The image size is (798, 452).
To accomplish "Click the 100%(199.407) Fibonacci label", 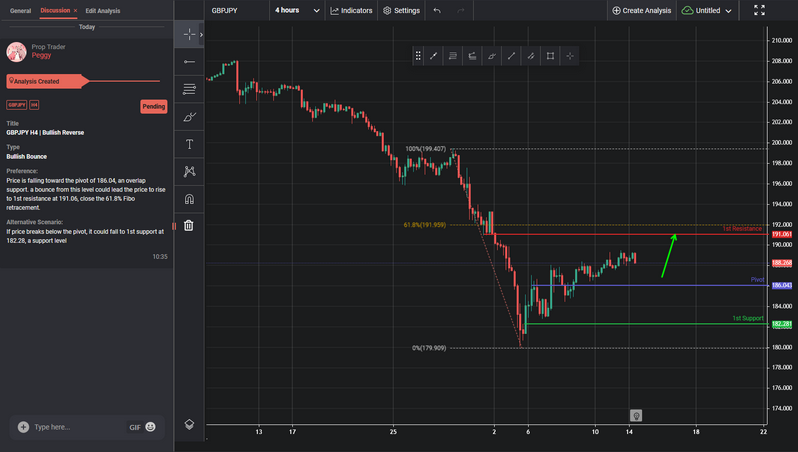I will click(x=425, y=149).
